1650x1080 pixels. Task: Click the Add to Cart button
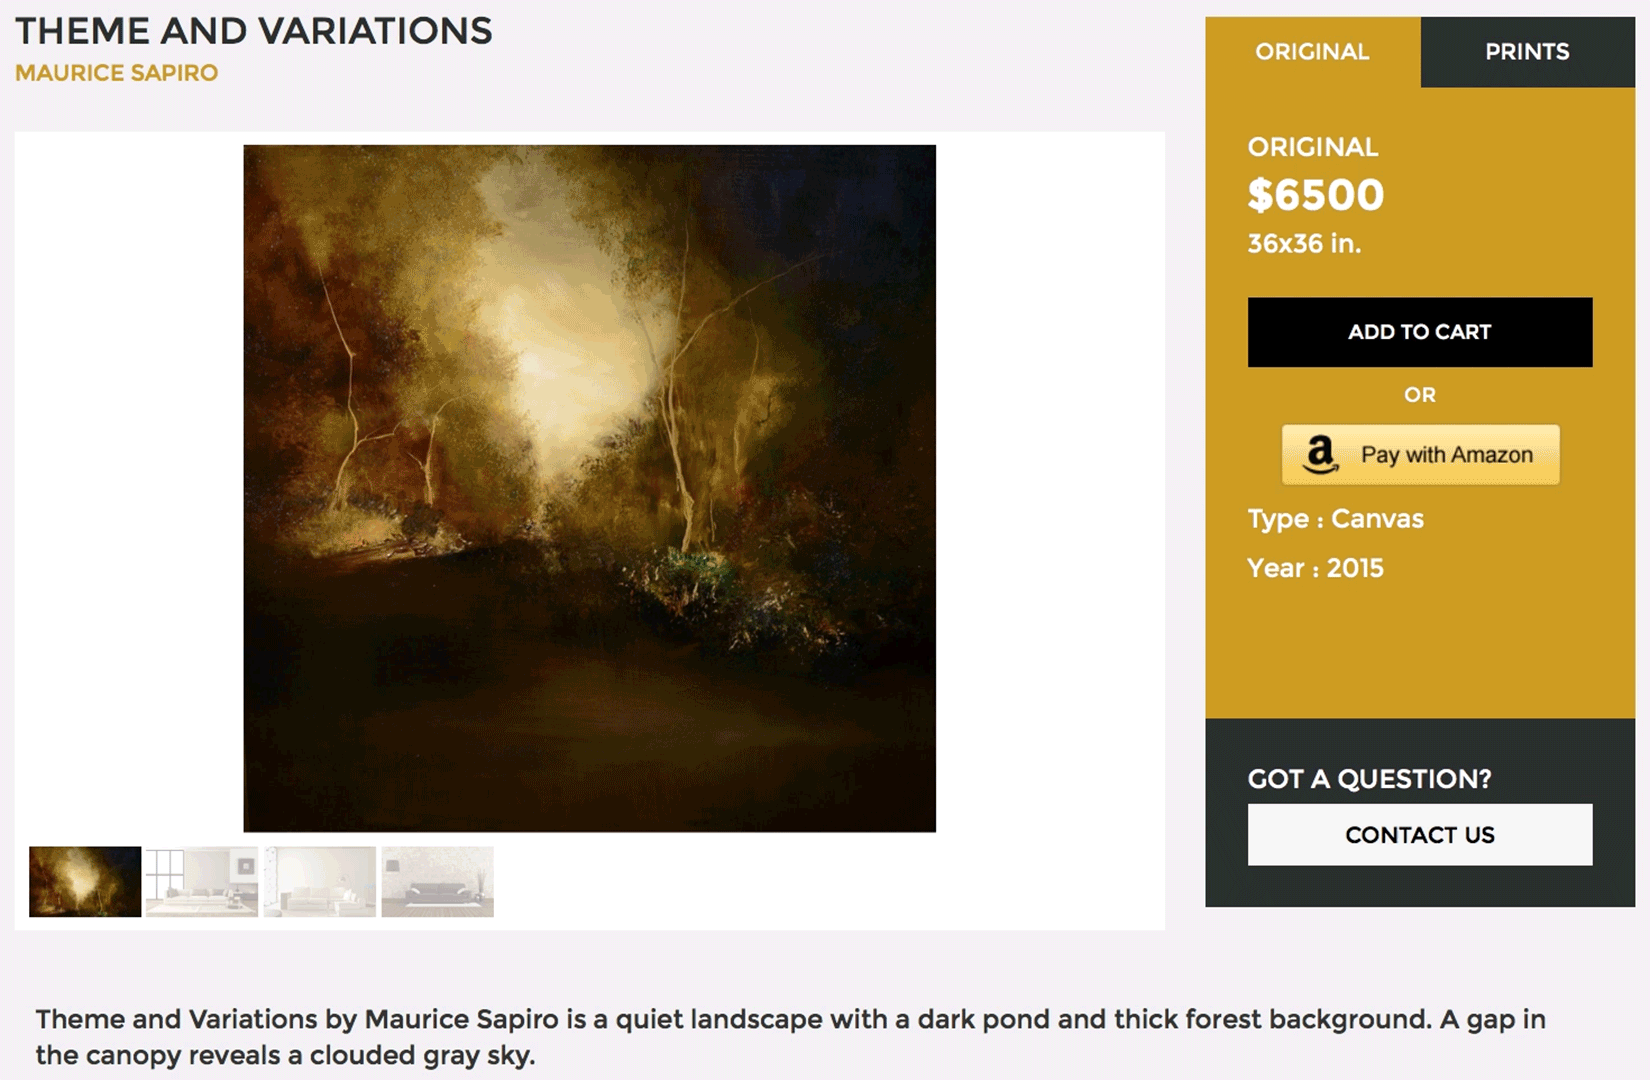[x=1419, y=332]
